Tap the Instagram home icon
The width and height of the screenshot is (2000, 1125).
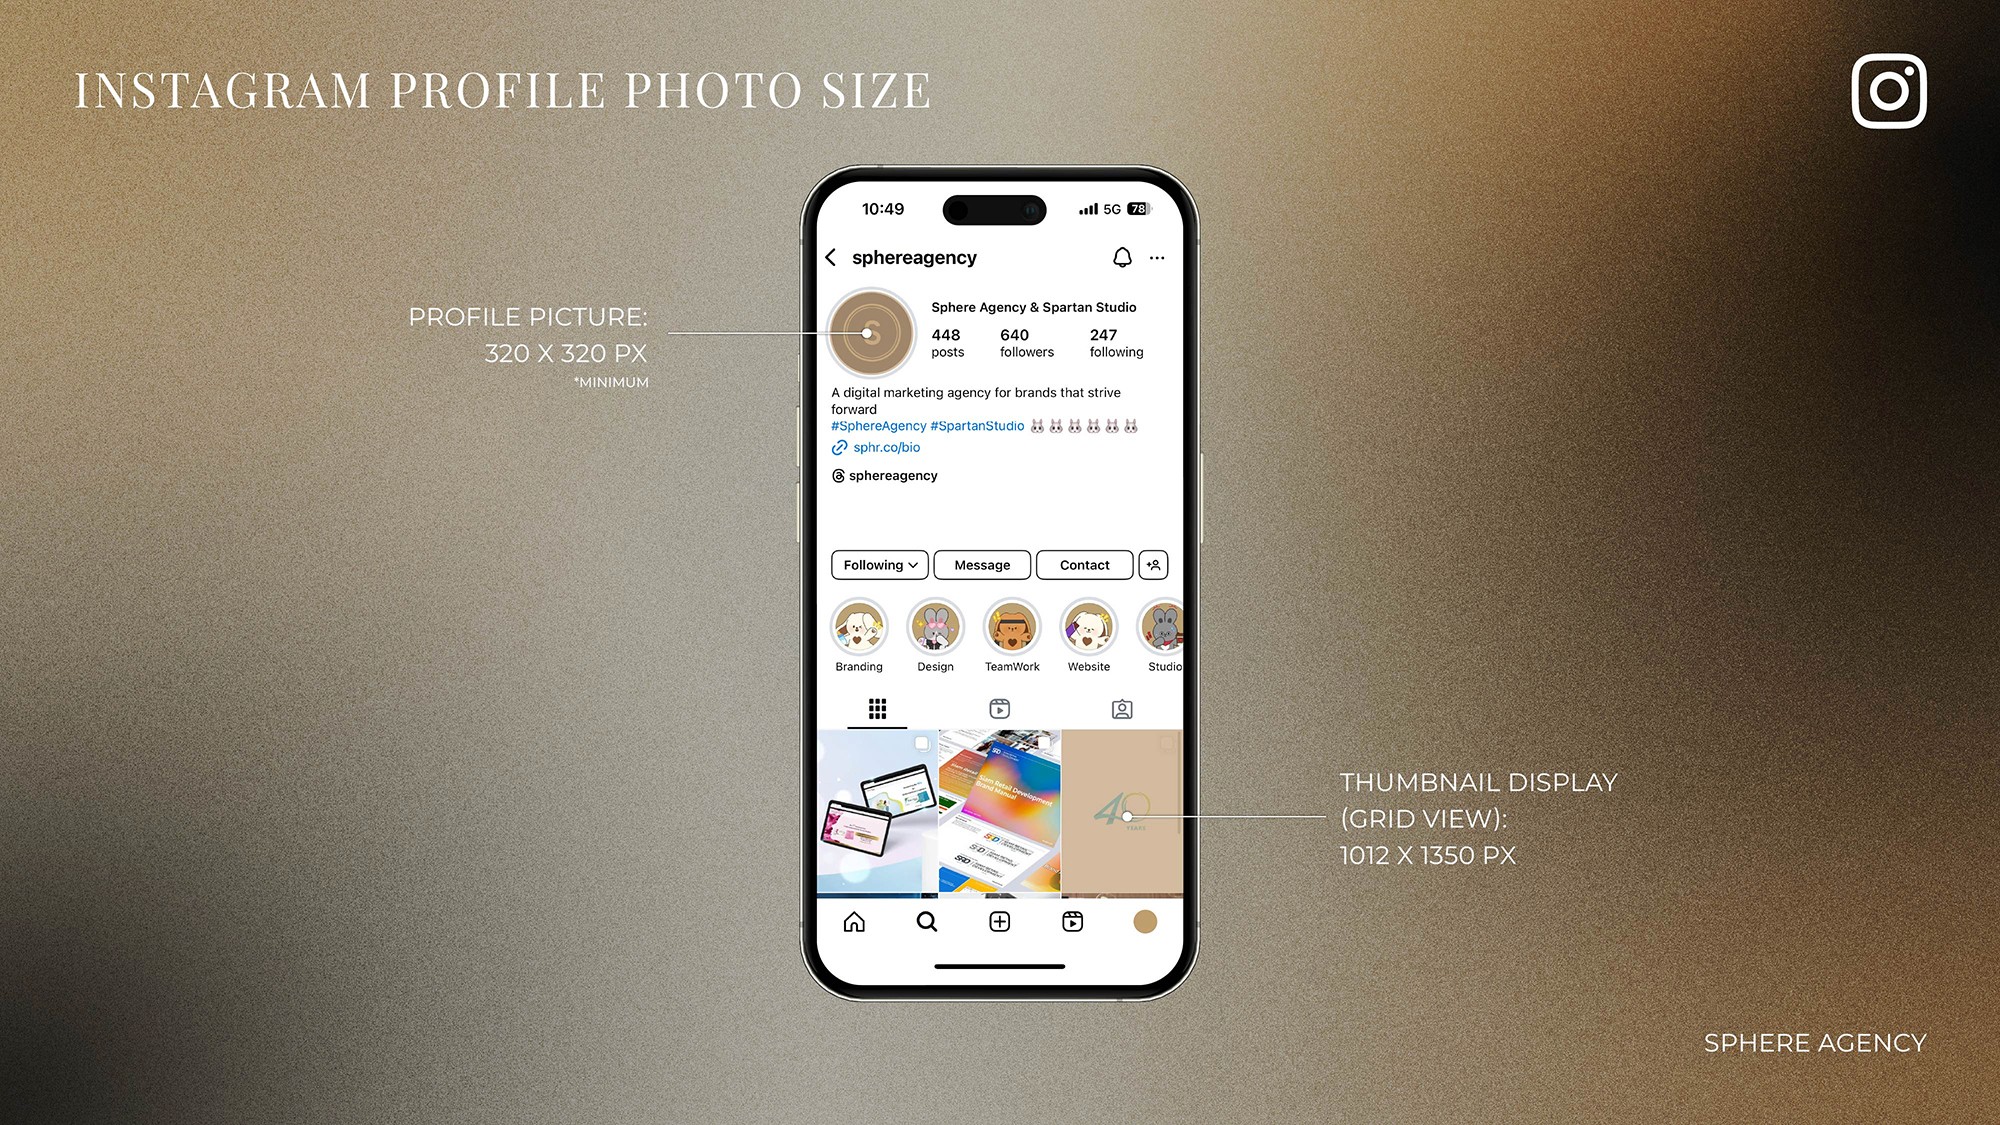point(854,920)
